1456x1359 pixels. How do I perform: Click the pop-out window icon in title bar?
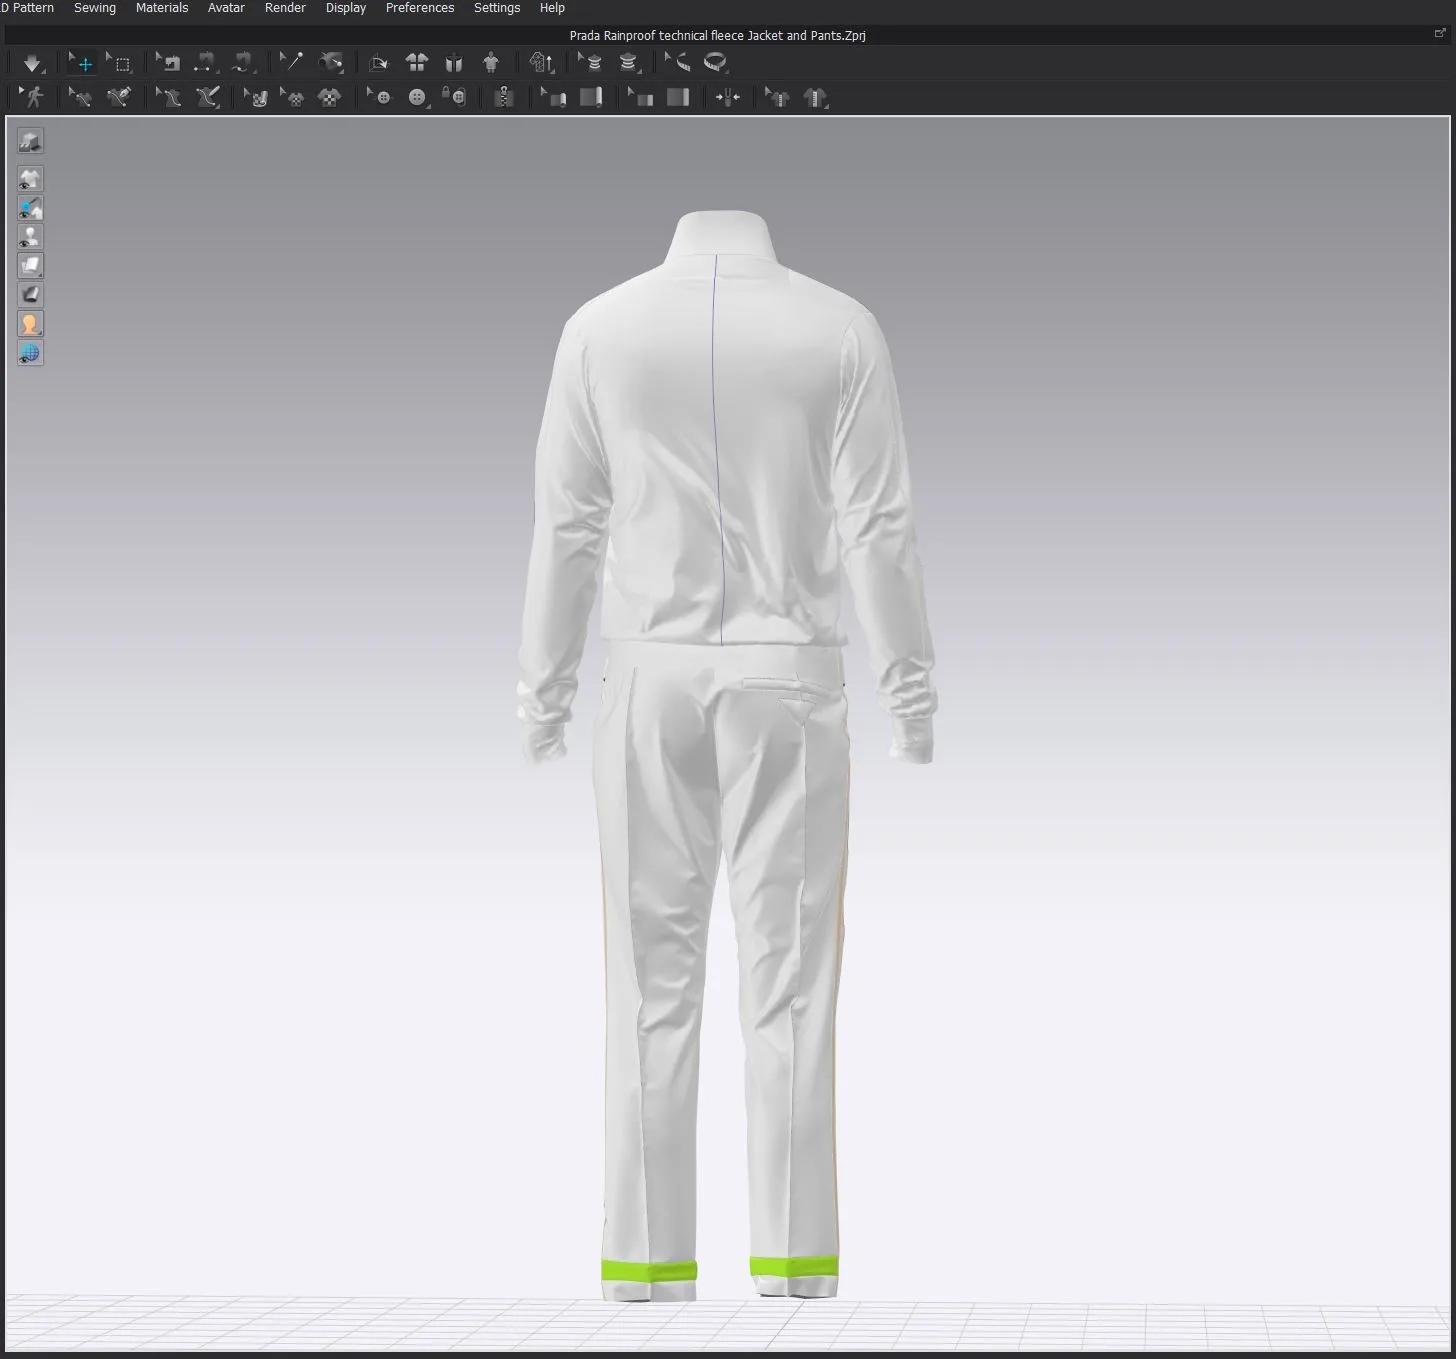pos(1440,33)
